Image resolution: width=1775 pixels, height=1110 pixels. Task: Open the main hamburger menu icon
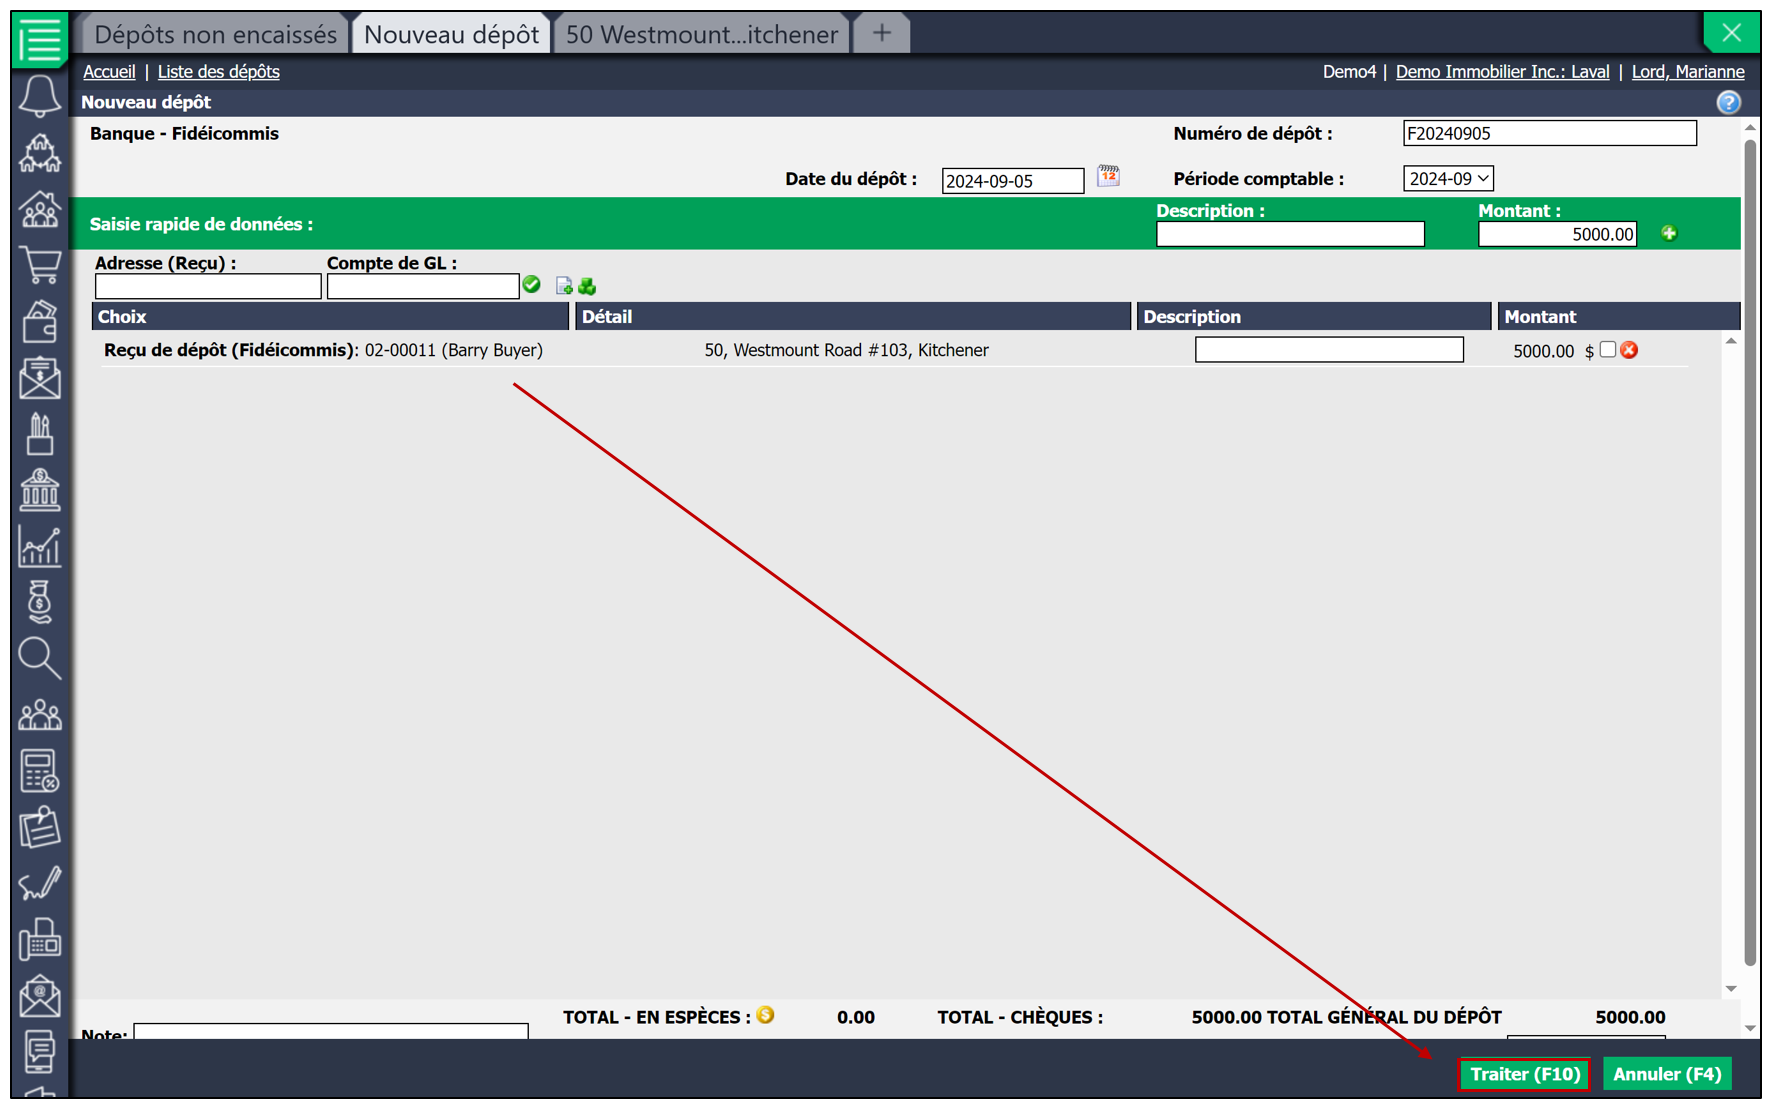click(x=40, y=40)
